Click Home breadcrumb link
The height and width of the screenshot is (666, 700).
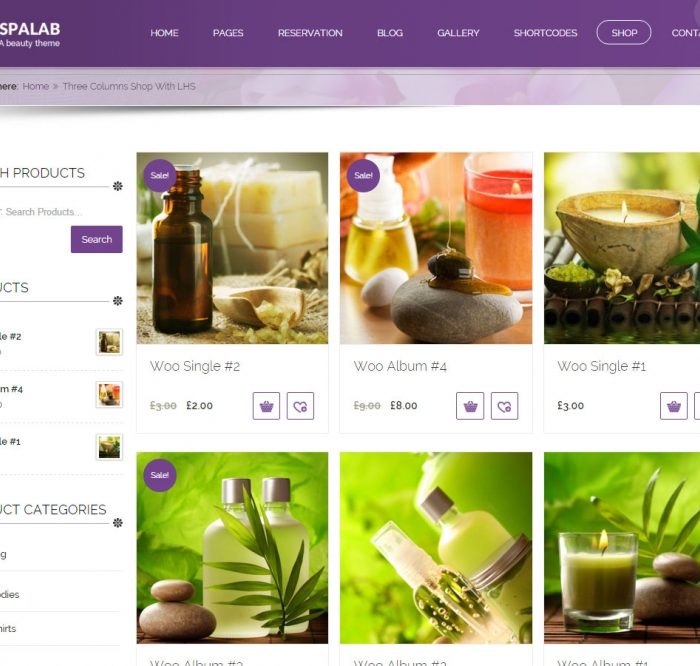tap(36, 86)
